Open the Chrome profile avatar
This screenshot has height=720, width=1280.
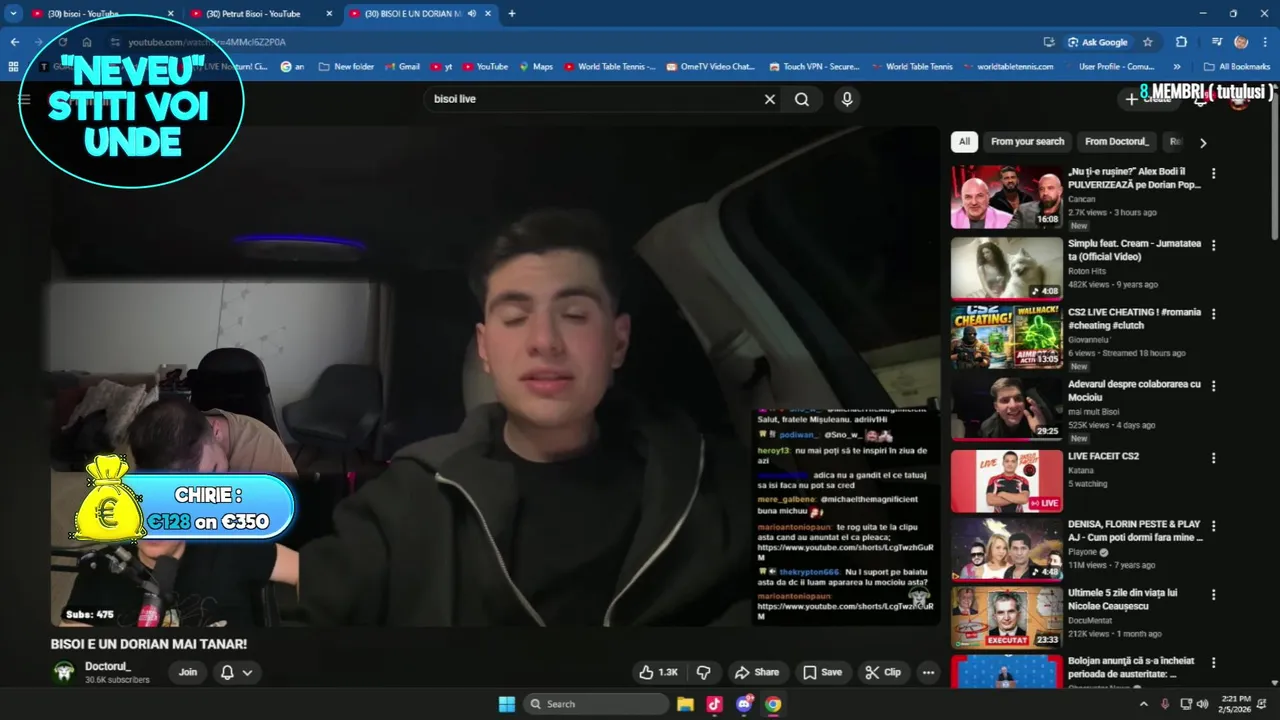[x=1241, y=42]
